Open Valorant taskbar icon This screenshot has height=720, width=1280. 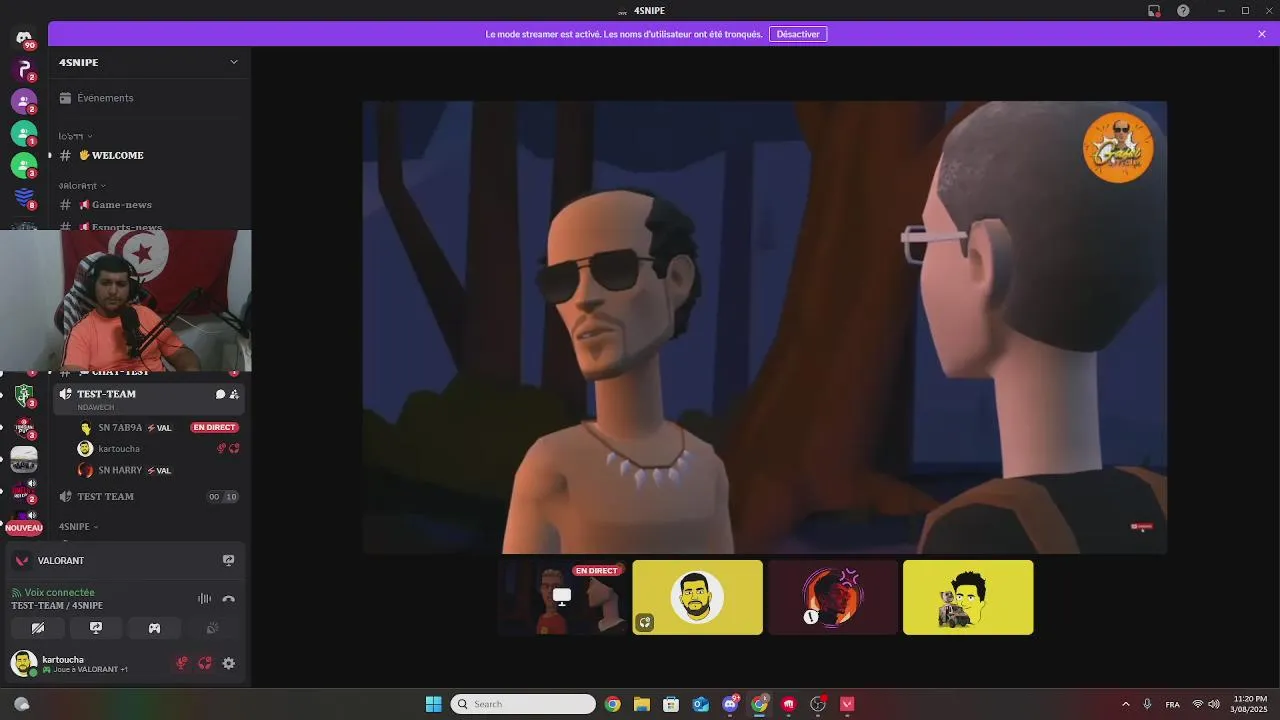[848, 704]
